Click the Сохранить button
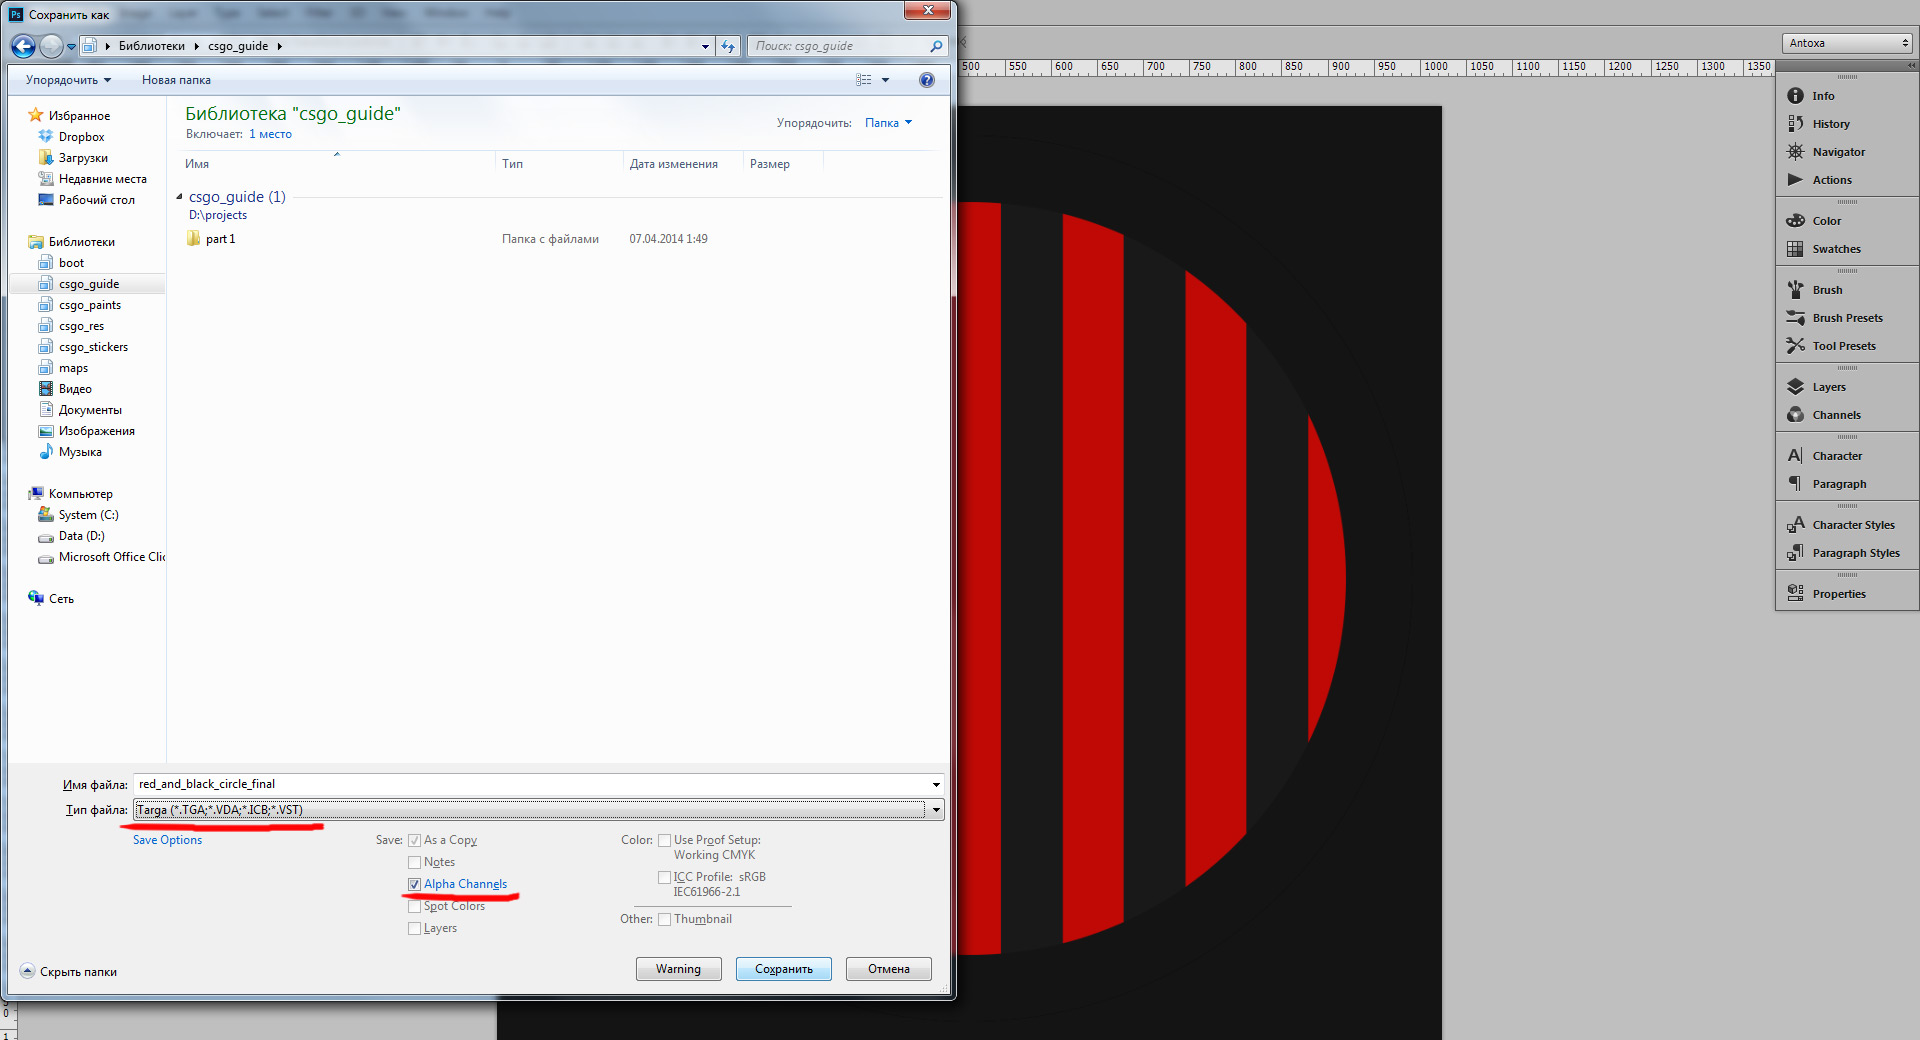This screenshot has height=1040, width=1920. point(784,969)
